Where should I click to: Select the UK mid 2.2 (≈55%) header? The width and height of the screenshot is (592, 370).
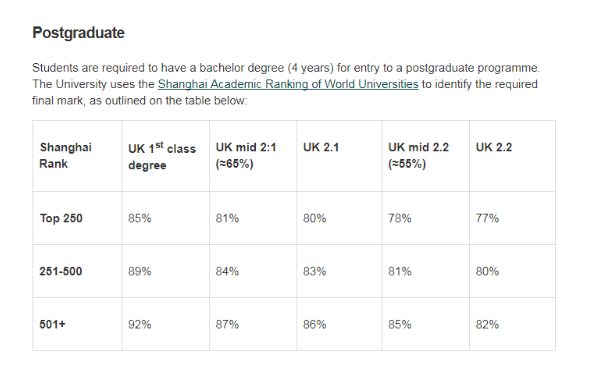[418, 156]
